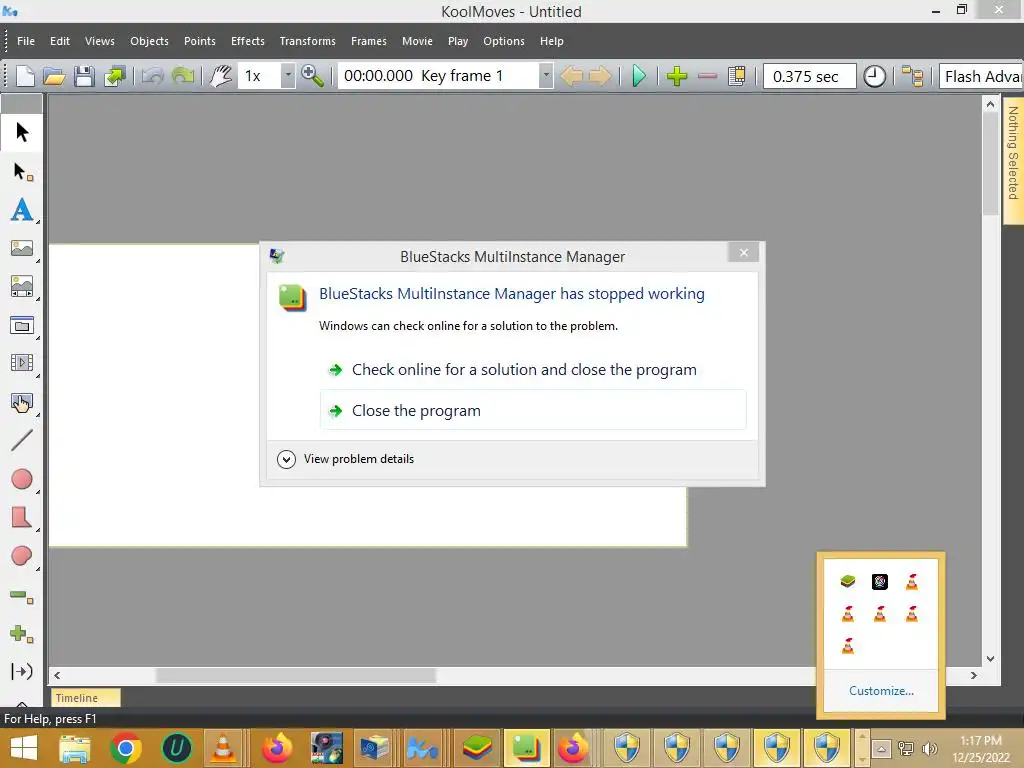Go to next key frame arrow
The image size is (1024, 768).
click(600, 76)
